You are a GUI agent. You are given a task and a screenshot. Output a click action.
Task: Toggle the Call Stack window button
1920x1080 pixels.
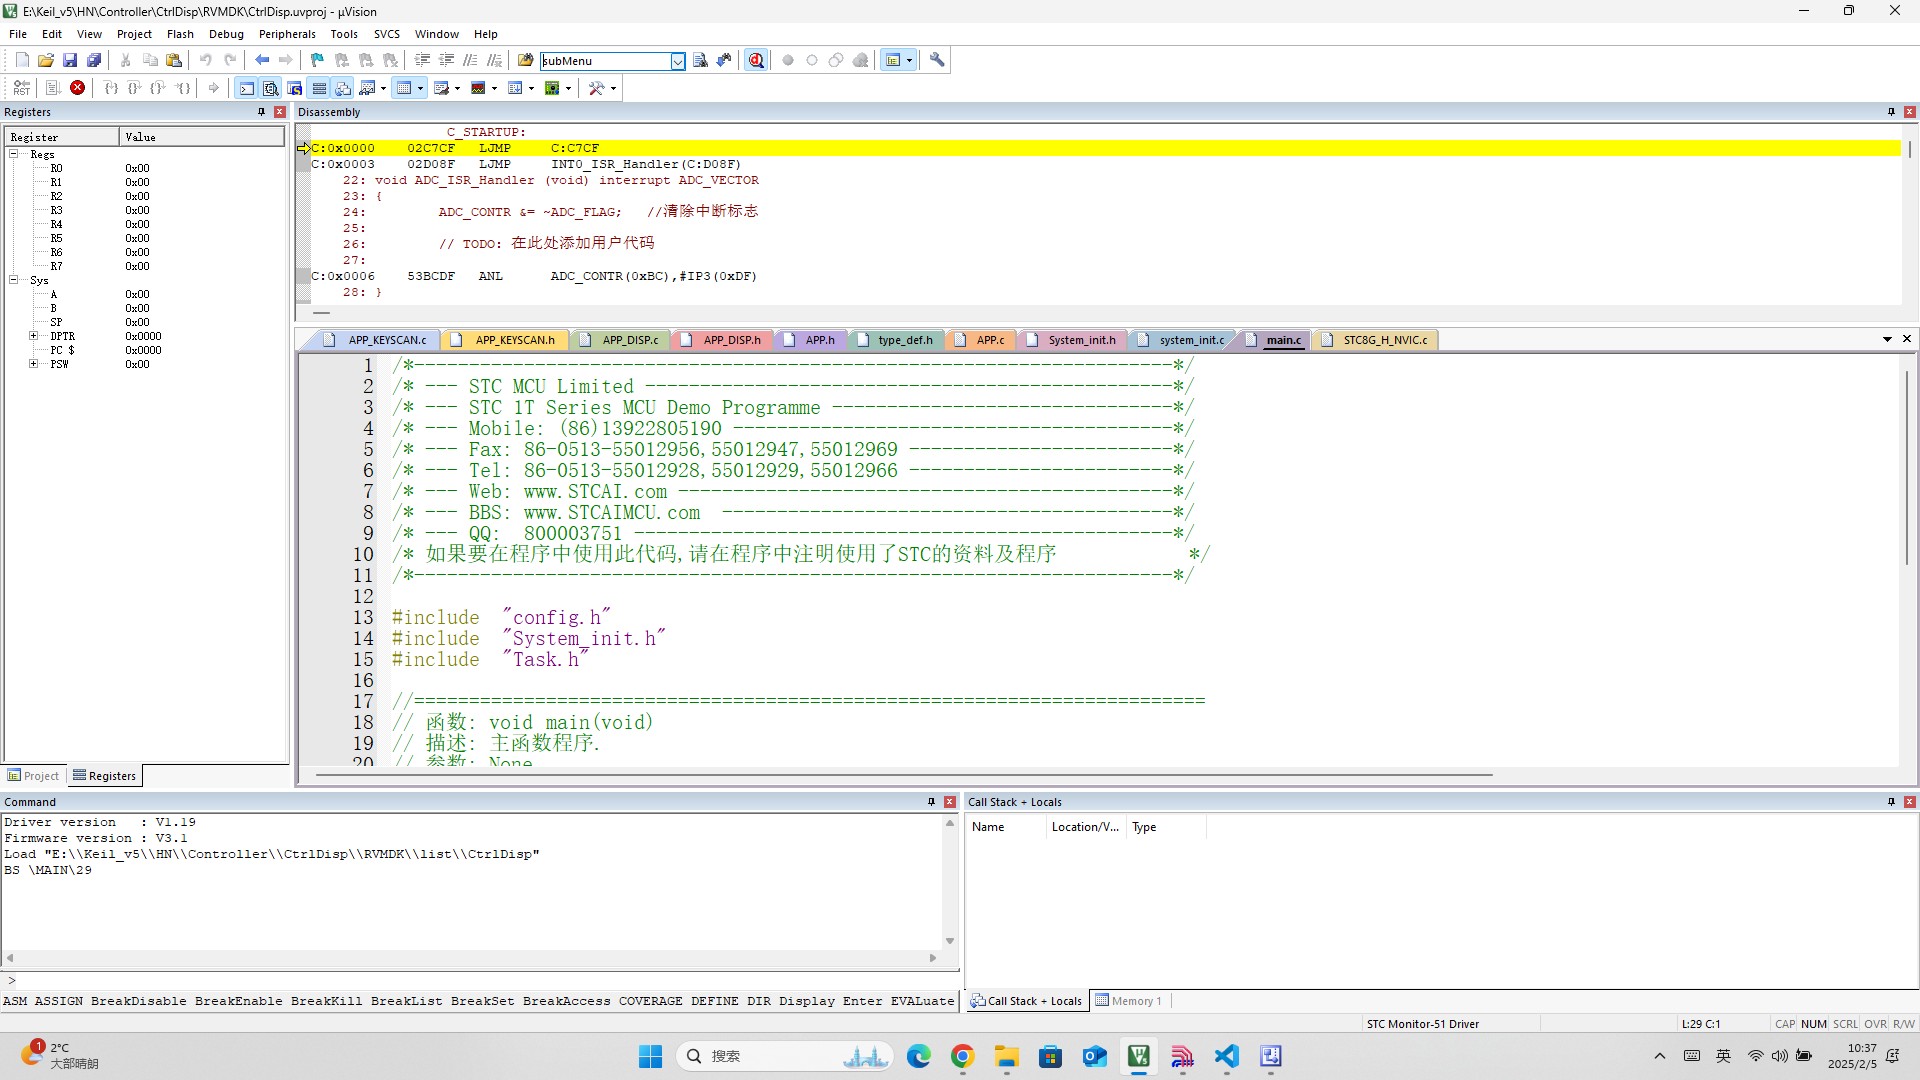point(343,88)
